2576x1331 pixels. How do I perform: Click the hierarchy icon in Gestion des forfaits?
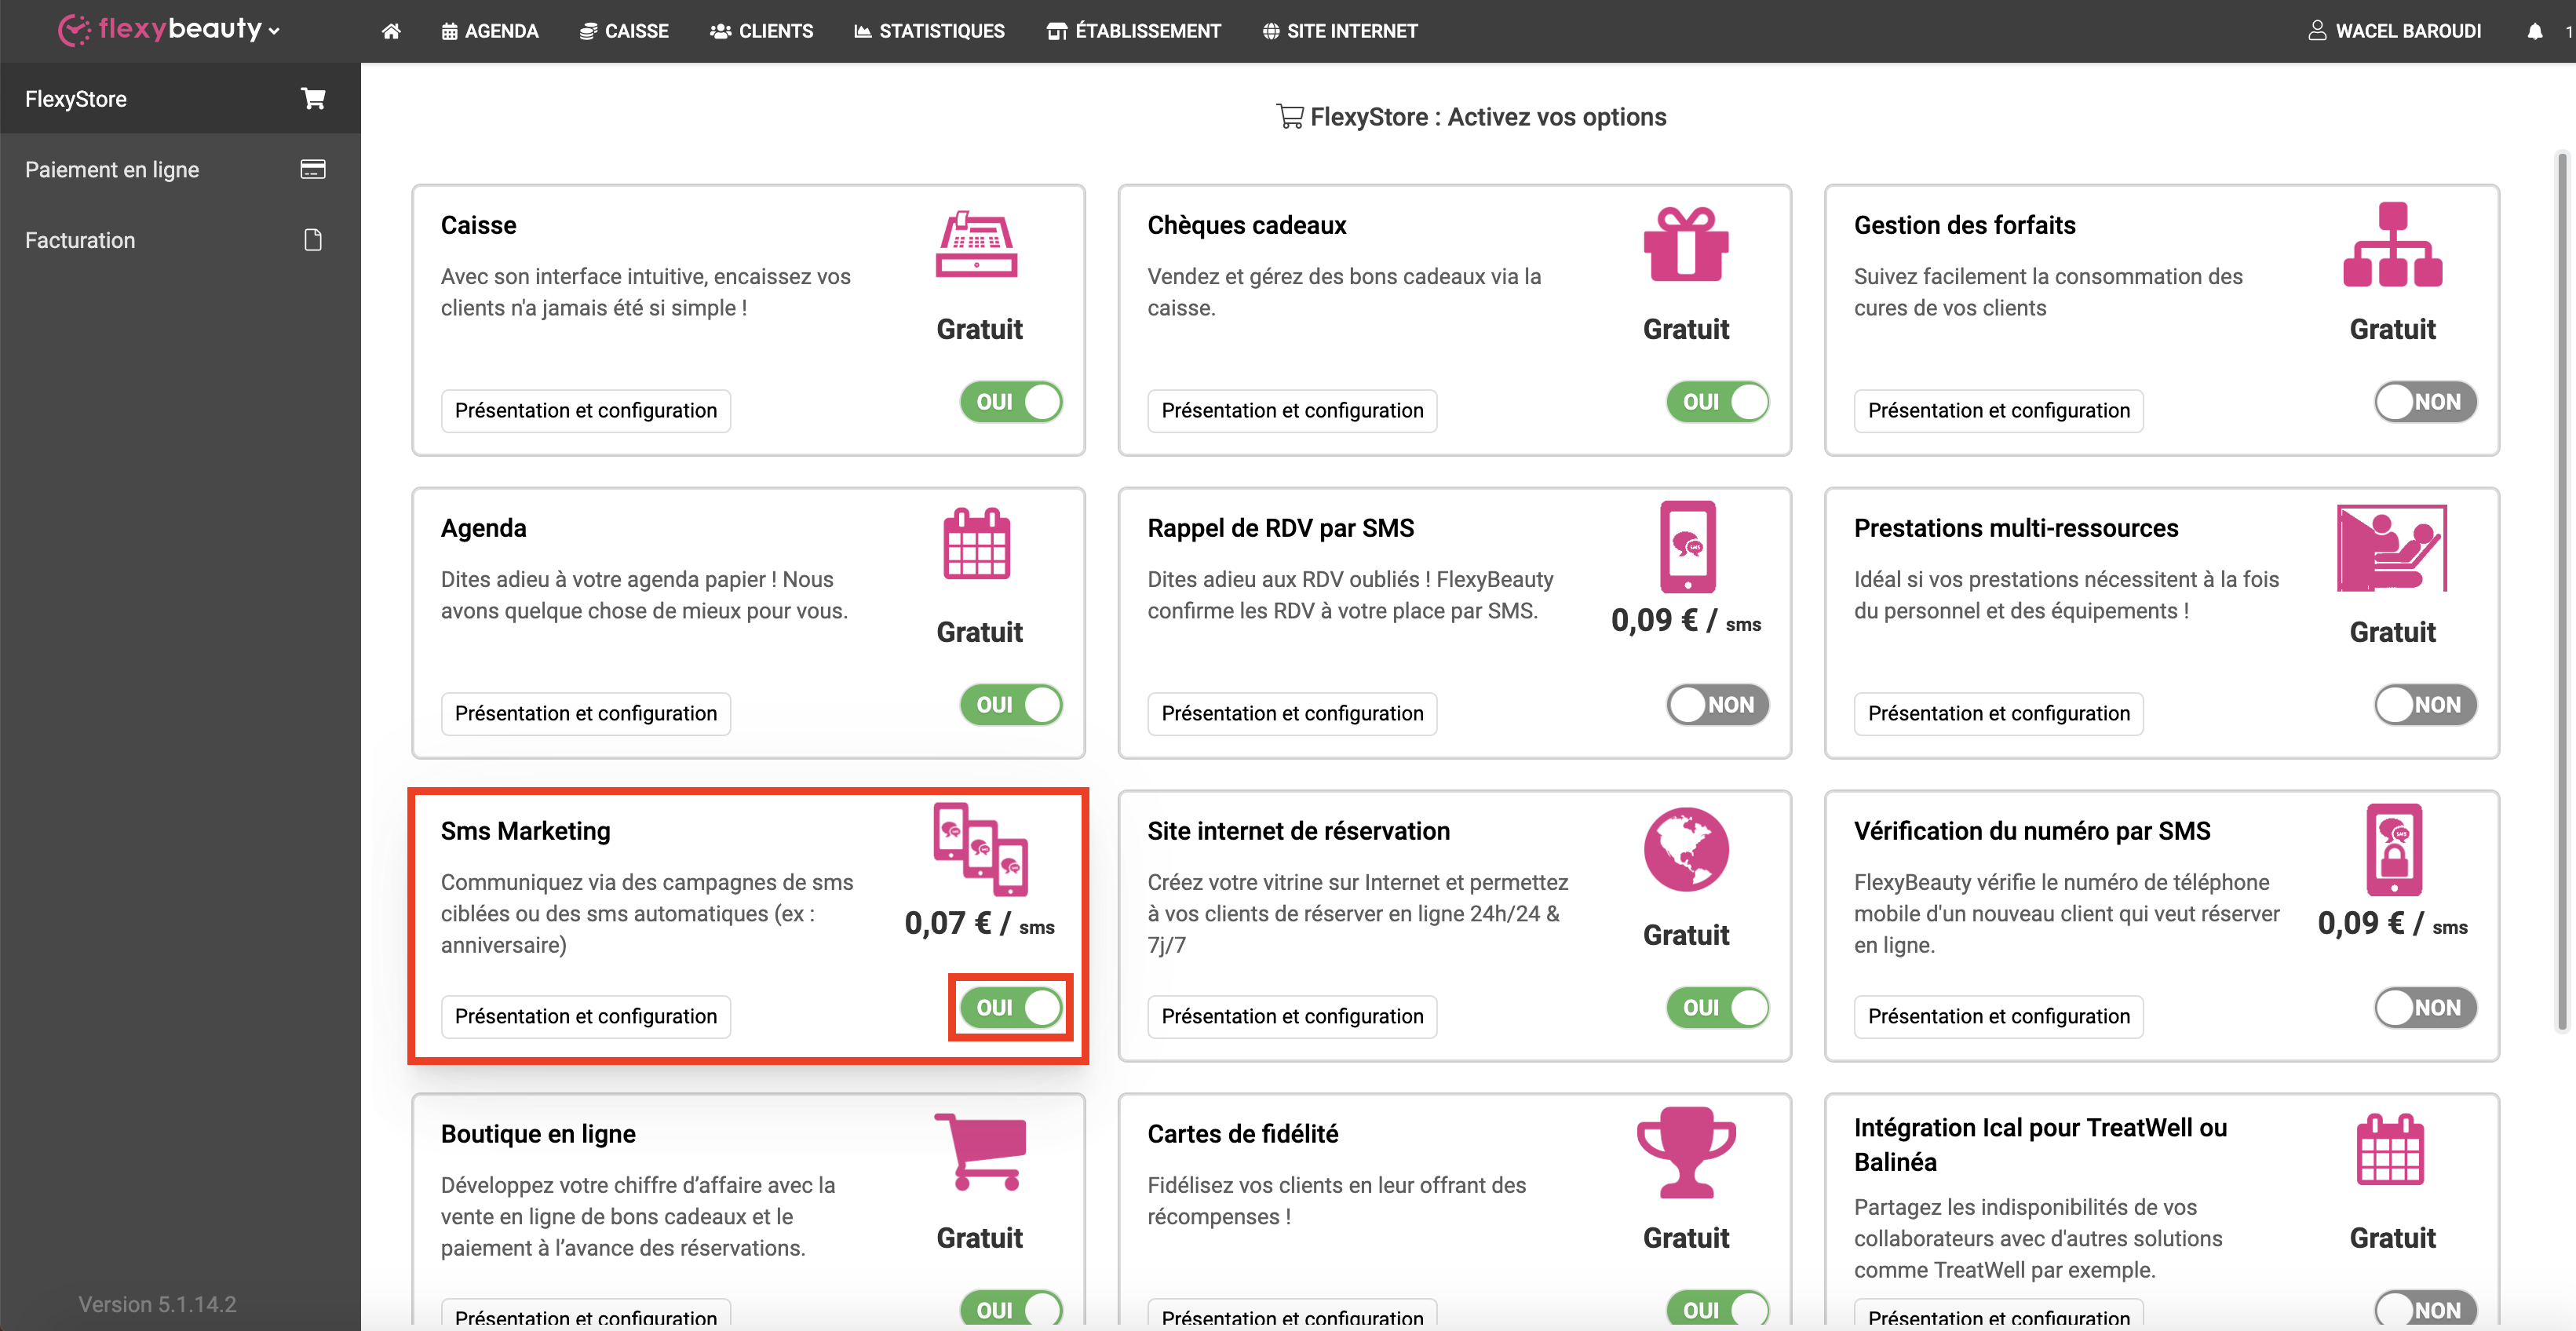2392,244
